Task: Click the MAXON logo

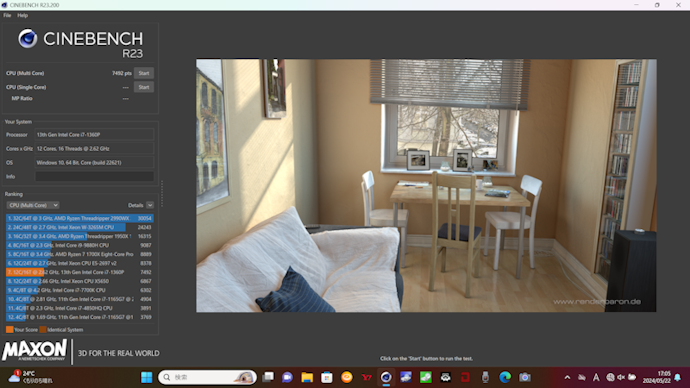Action: tap(34, 351)
